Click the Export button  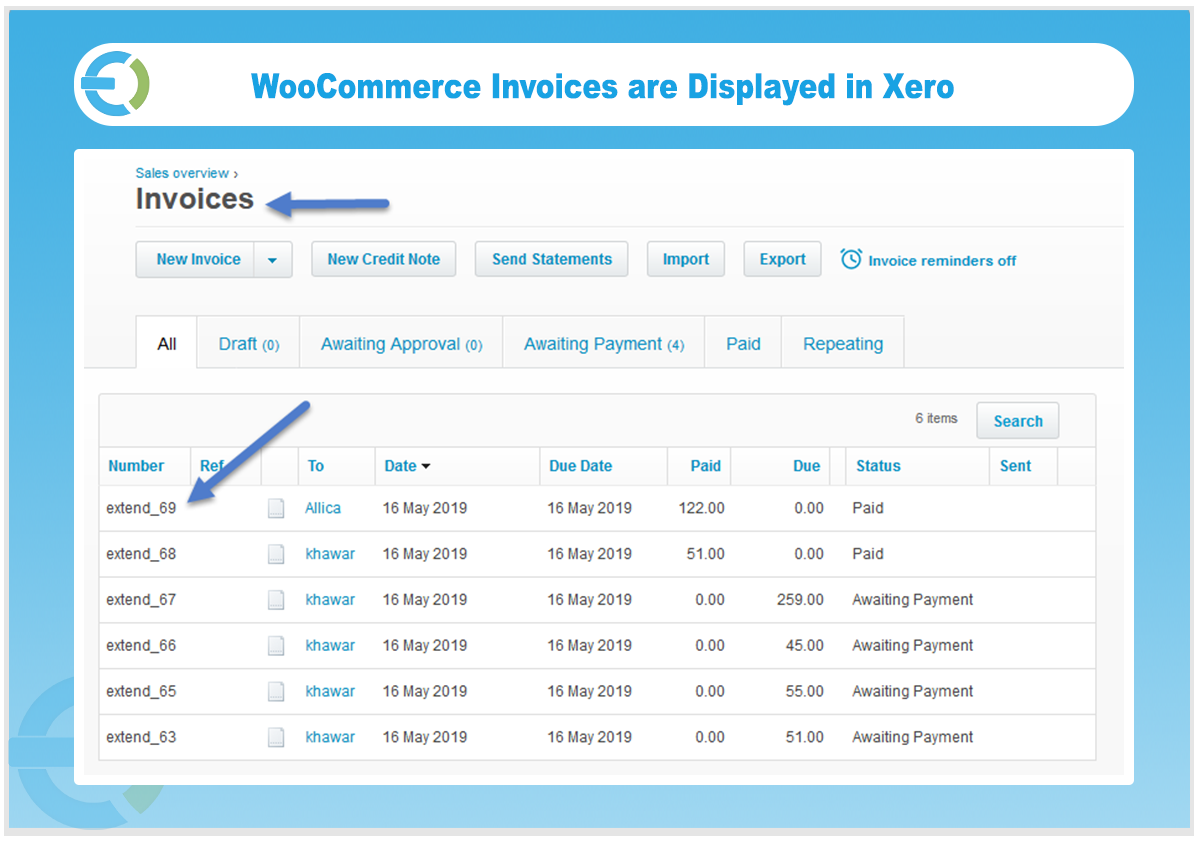point(782,259)
